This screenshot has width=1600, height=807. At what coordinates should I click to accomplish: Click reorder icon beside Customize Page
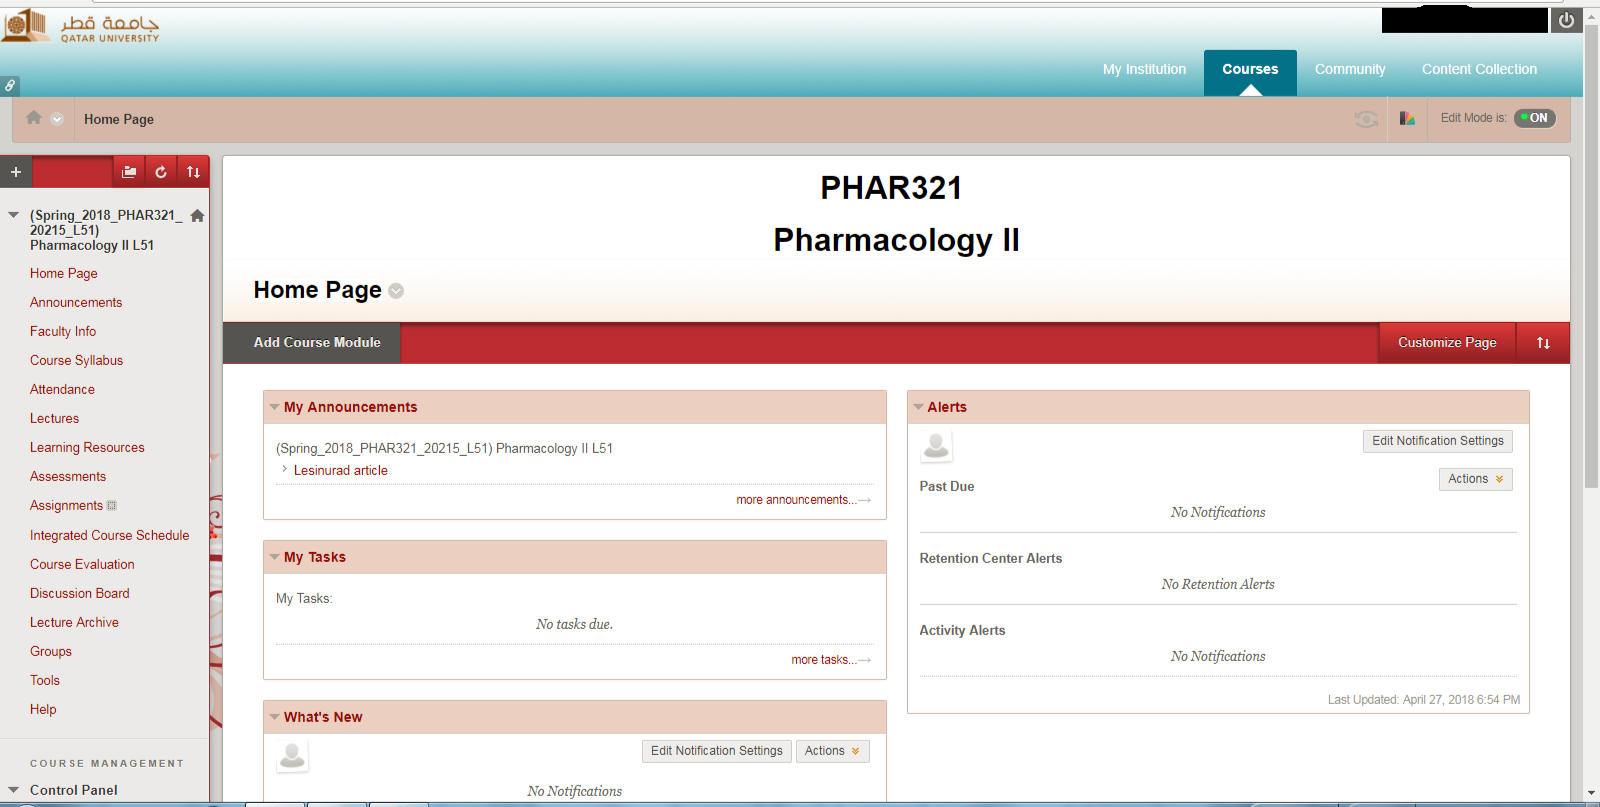point(1543,343)
